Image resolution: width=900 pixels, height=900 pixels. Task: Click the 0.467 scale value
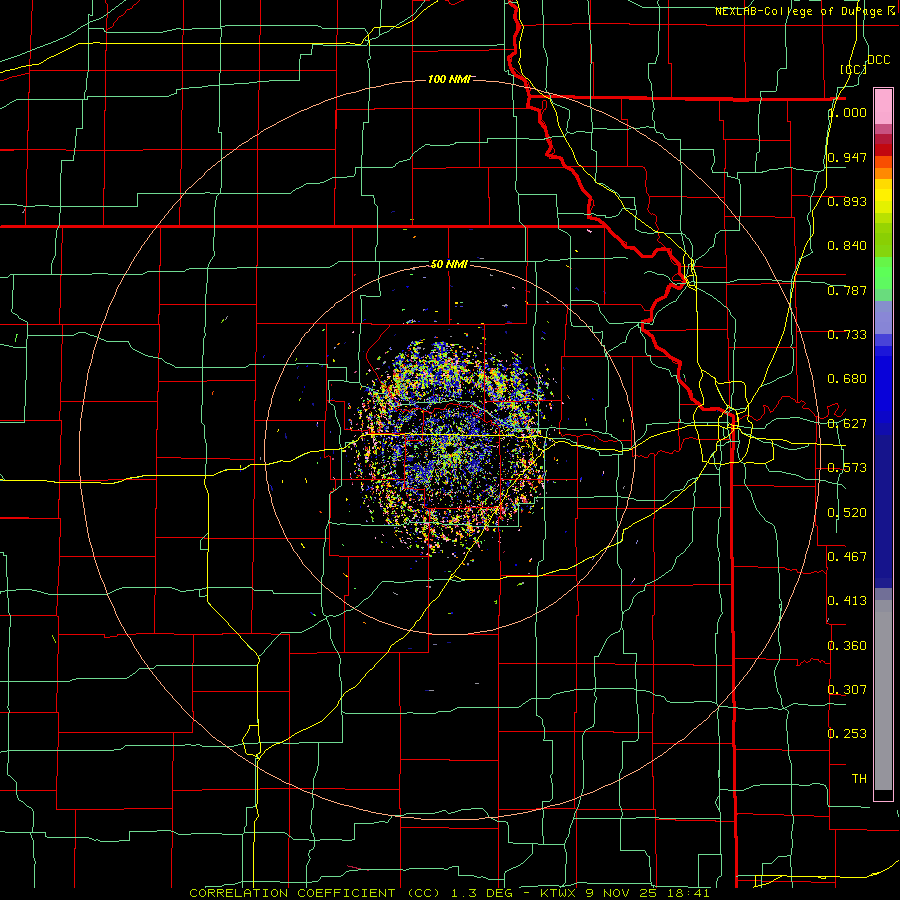coord(847,556)
